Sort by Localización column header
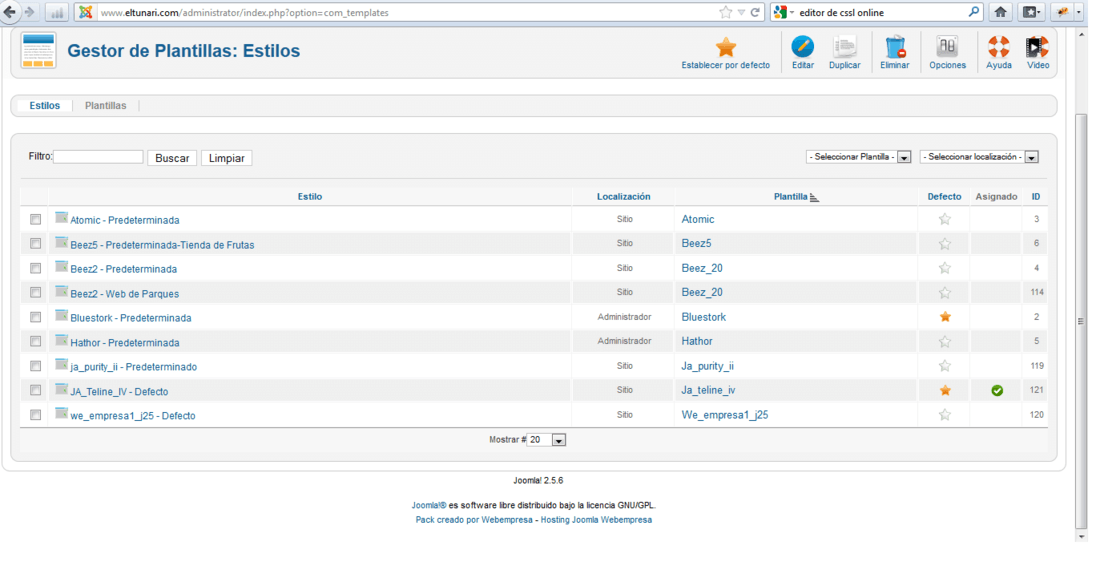 [624, 197]
